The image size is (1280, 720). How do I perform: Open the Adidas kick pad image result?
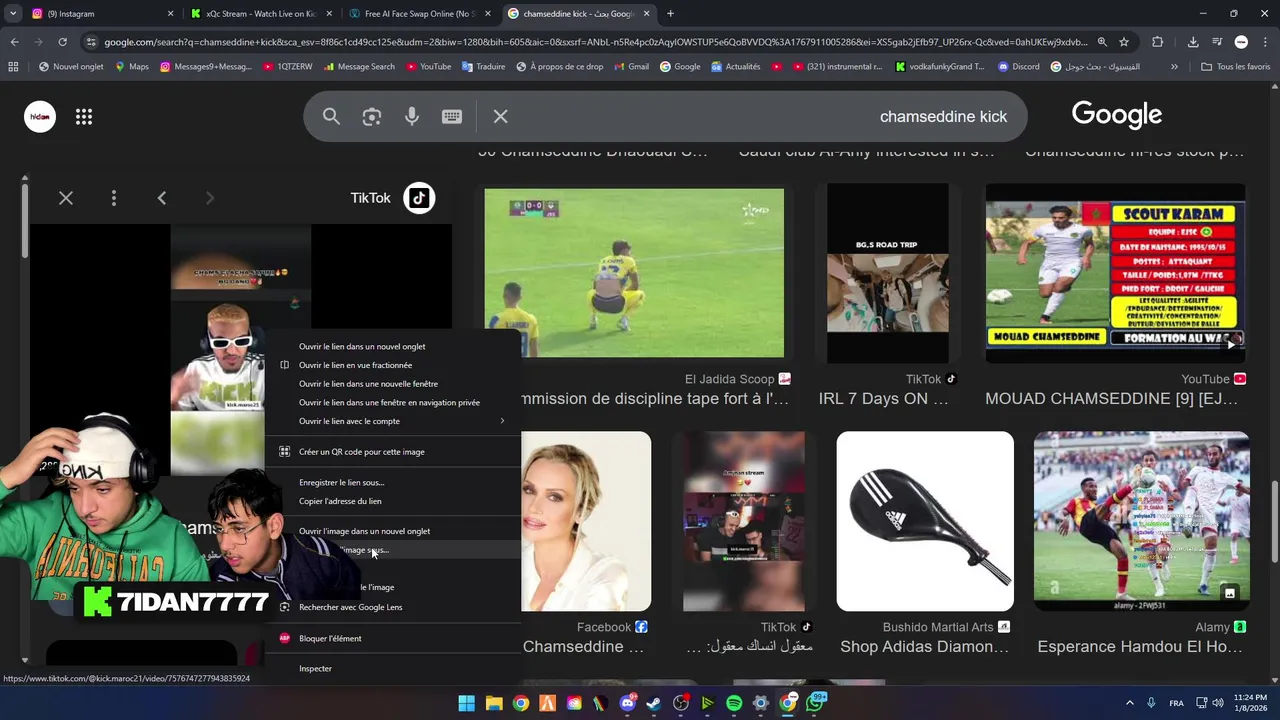click(925, 521)
